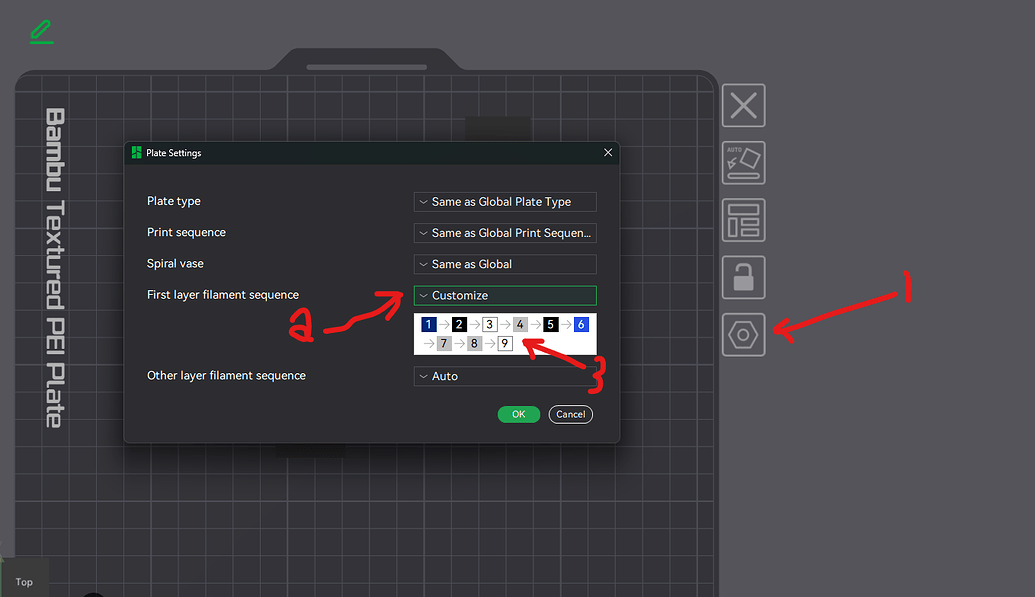Open Other layer filament sequence dropdown
The width and height of the screenshot is (1035, 597).
tap(505, 376)
